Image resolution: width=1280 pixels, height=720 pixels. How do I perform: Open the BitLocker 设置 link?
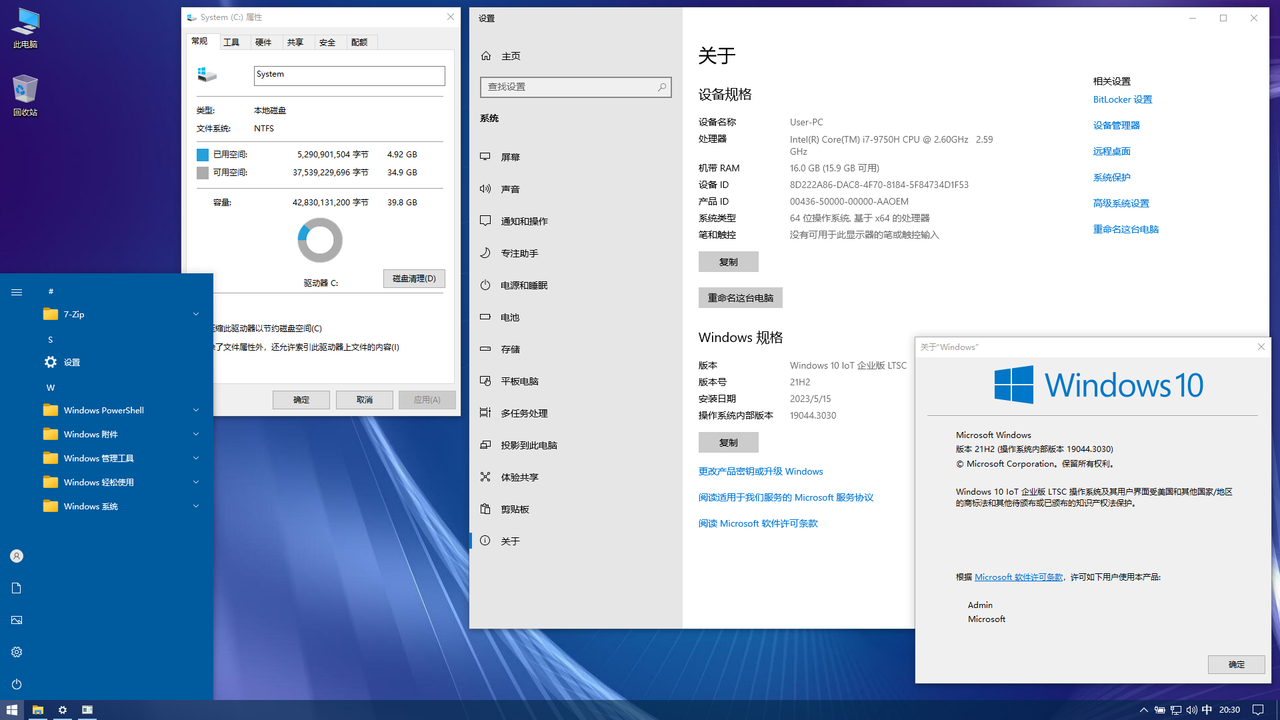(x=1122, y=100)
